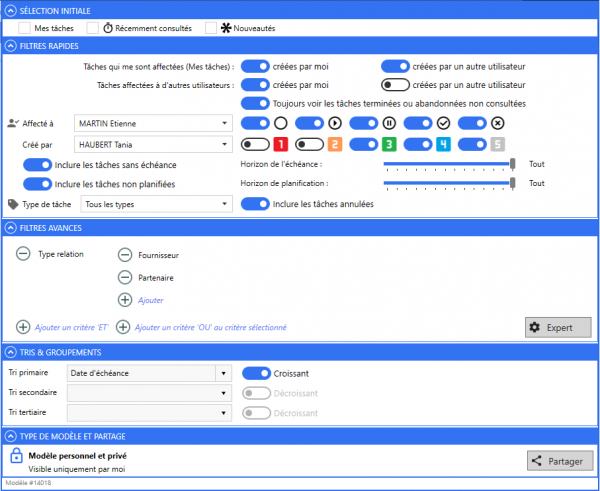600x491 pixels.
Task: Toggle the switch beside the play status icon
Action: [x=310, y=123]
